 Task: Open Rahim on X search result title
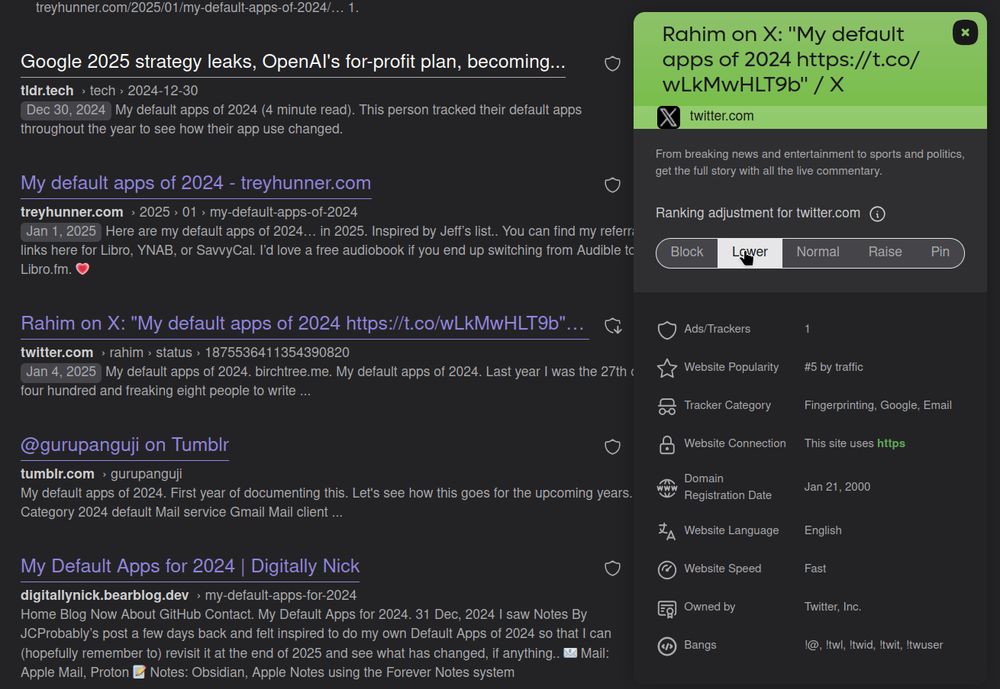click(303, 323)
